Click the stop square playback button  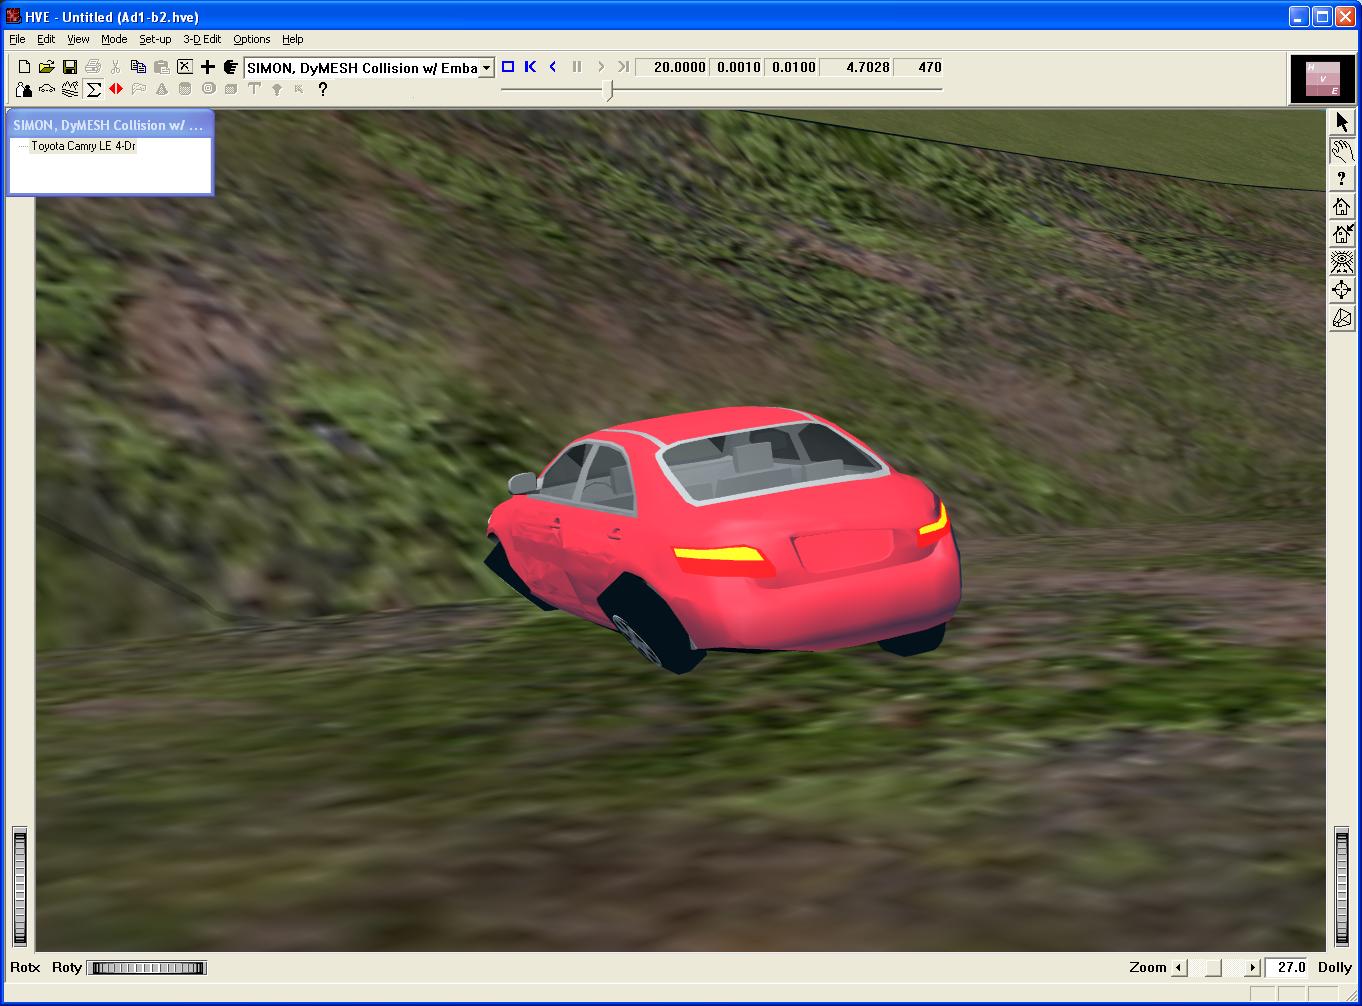[508, 67]
